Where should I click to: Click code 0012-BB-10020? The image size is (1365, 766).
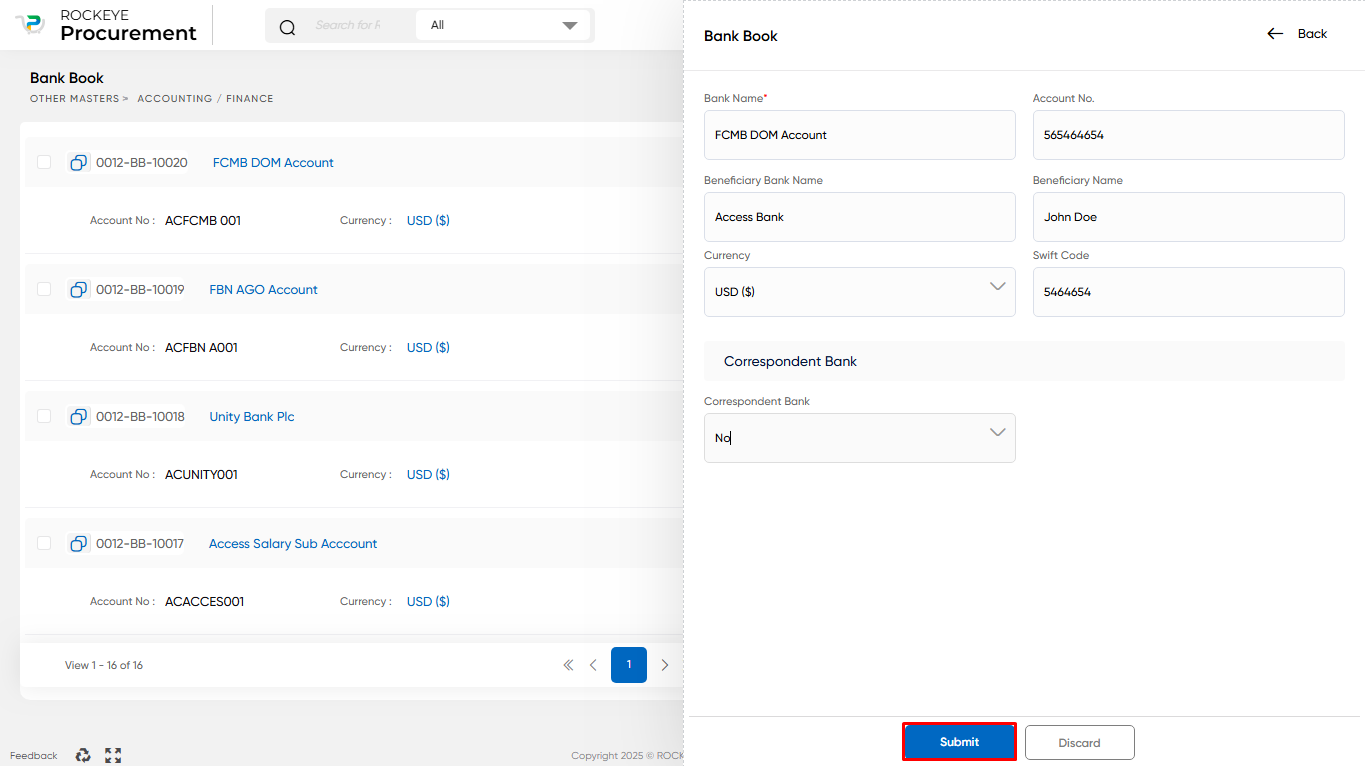pyautogui.click(x=142, y=163)
